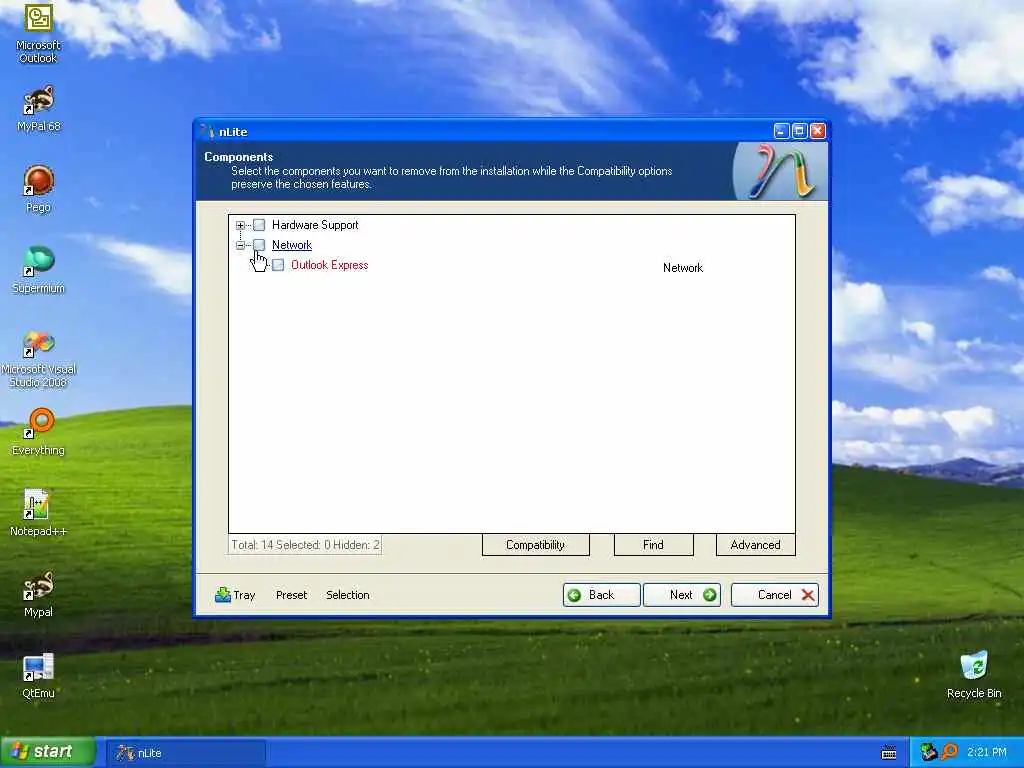
Task: Select the Microsoft Visual Studio 2008 shortcut
Action: tap(38, 359)
